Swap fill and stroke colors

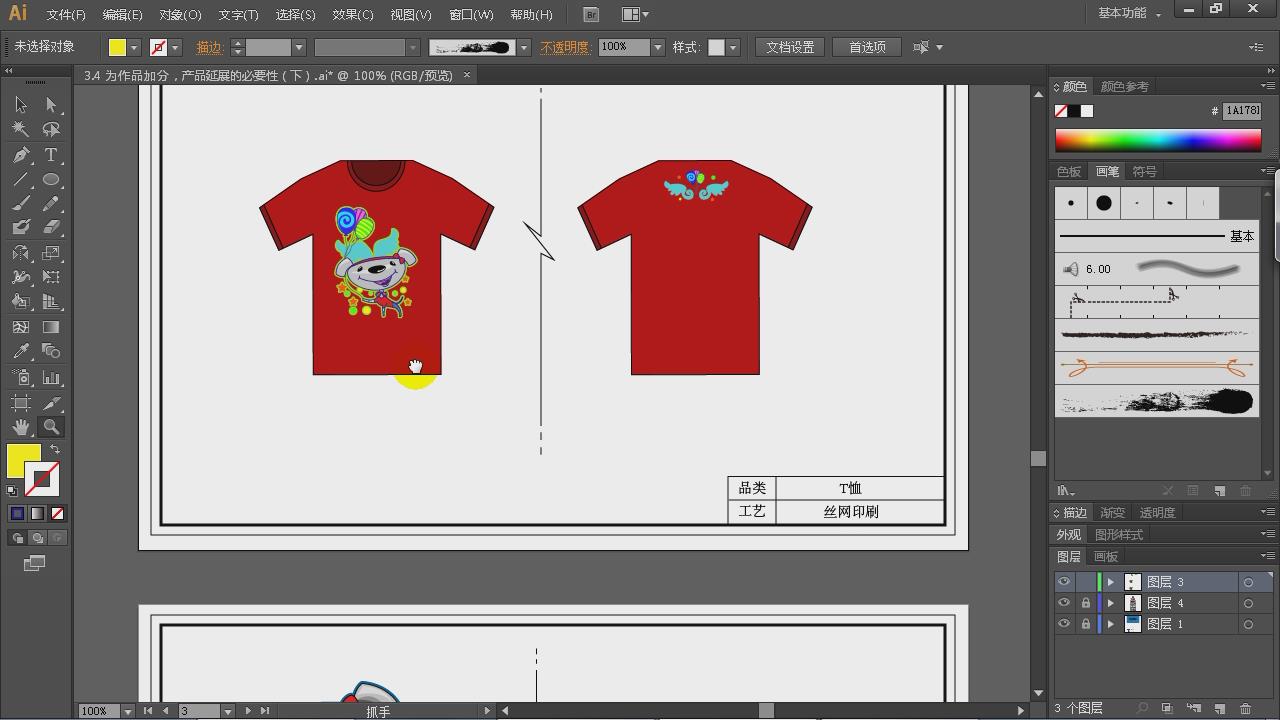pyautogui.click(x=55, y=450)
